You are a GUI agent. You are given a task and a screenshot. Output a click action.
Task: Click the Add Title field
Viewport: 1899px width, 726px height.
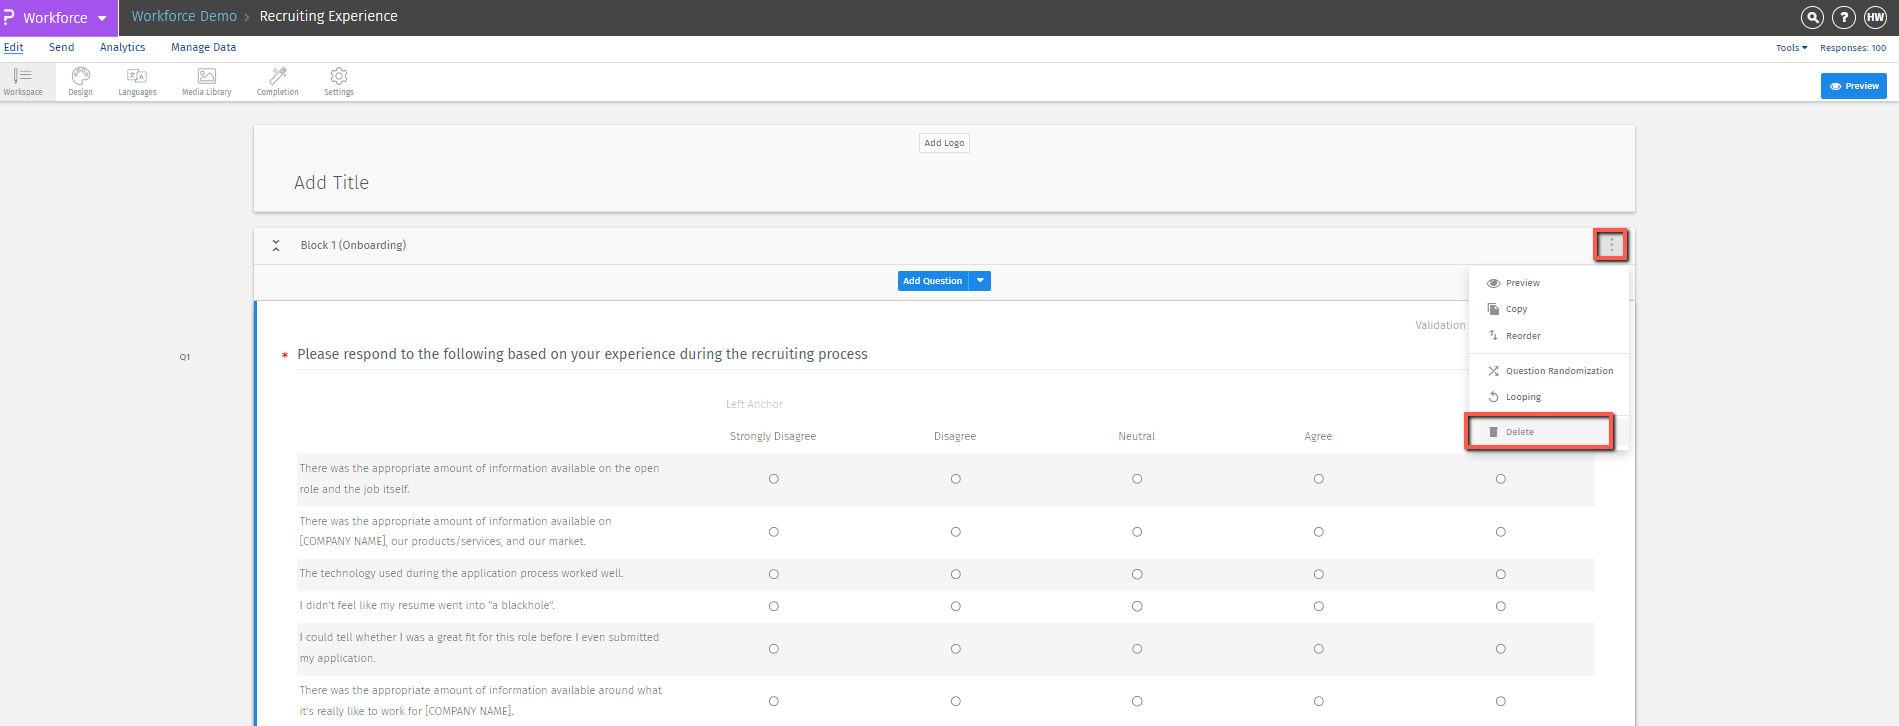(x=331, y=183)
